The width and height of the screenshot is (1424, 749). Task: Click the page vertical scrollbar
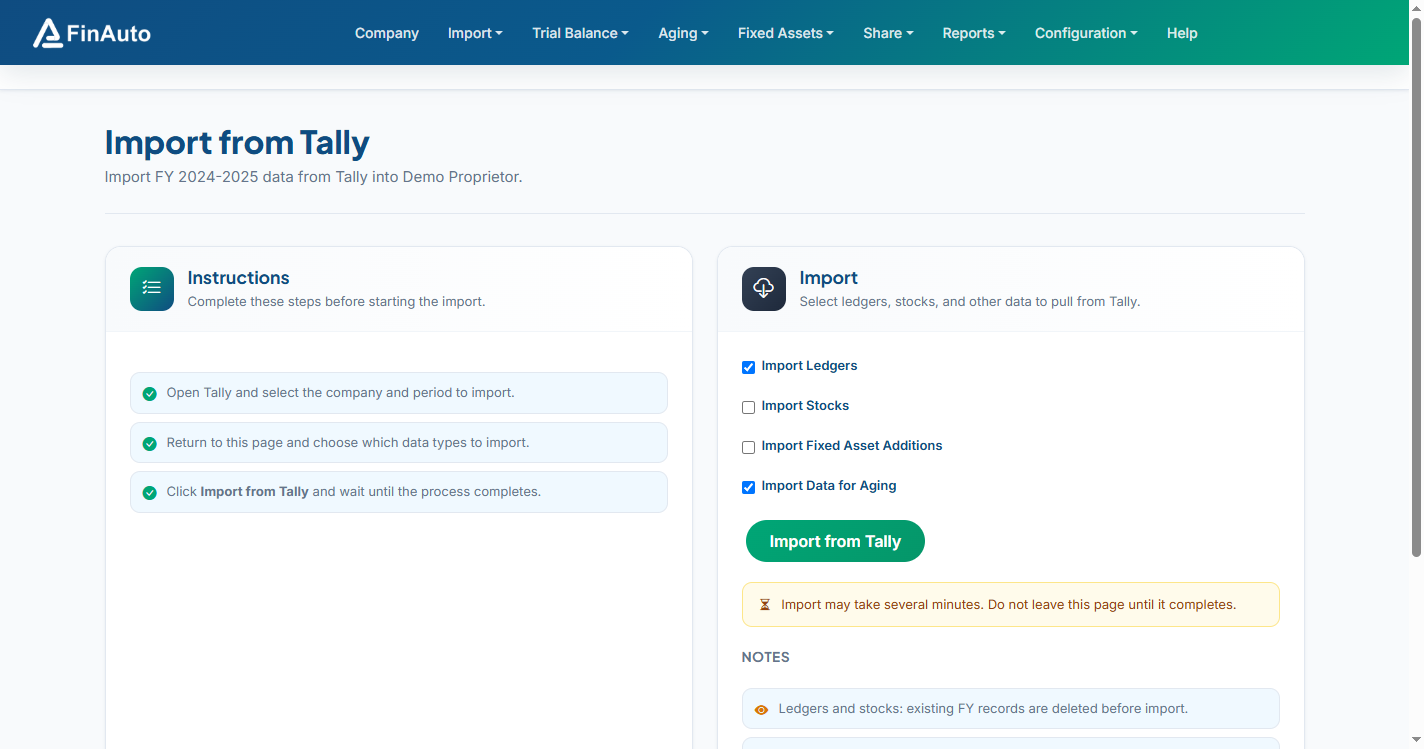(1416, 285)
